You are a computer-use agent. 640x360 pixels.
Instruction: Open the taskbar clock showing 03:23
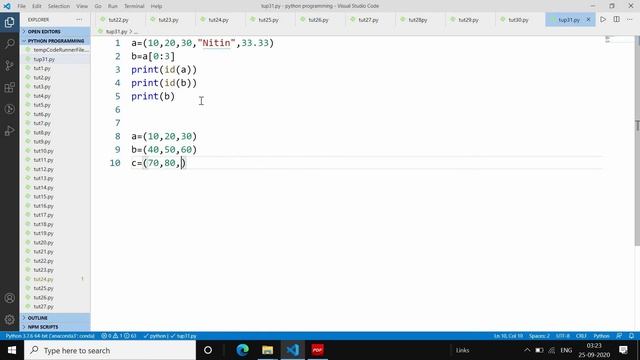click(594, 350)
